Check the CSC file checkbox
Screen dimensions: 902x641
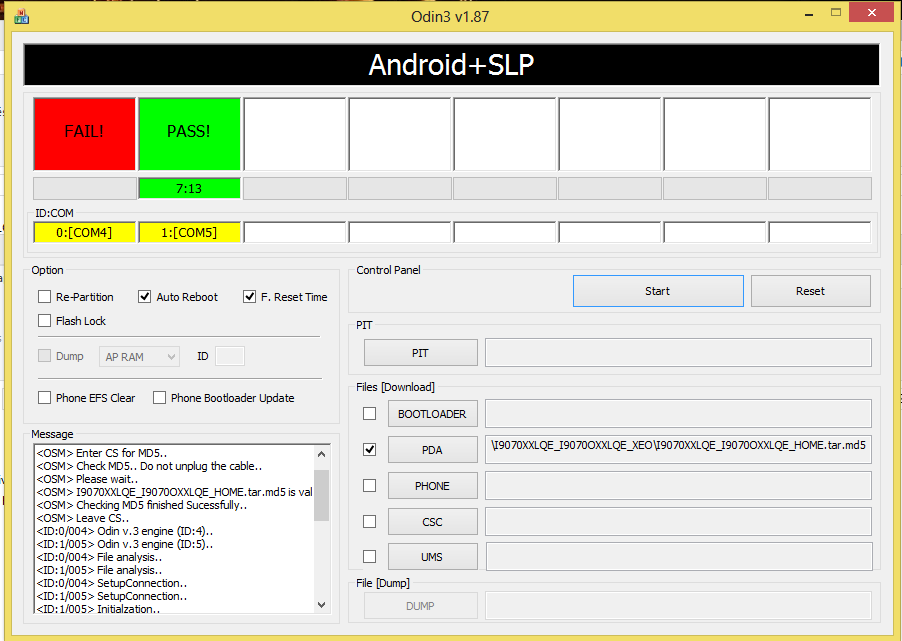pyautogui.click(x=369, y=521)
